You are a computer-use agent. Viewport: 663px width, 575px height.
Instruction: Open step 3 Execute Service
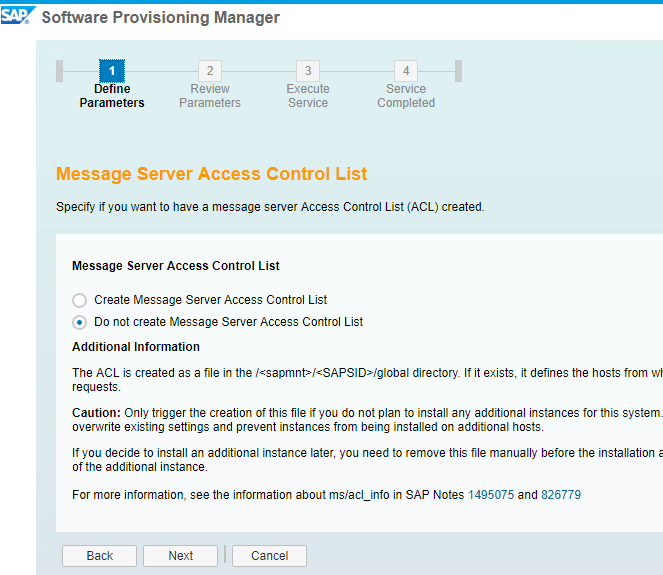pyautogui.click(x=308, y=71)
